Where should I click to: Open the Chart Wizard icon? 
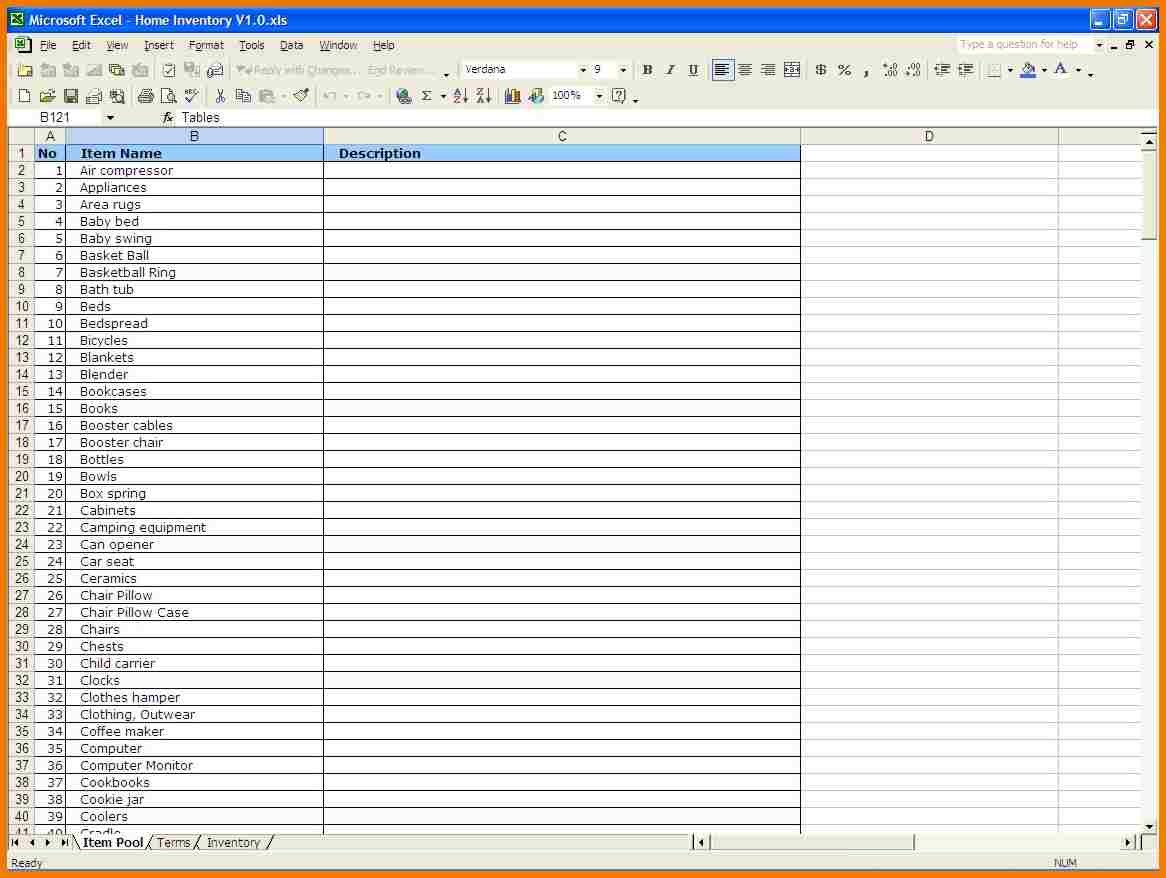click(512, 96)
